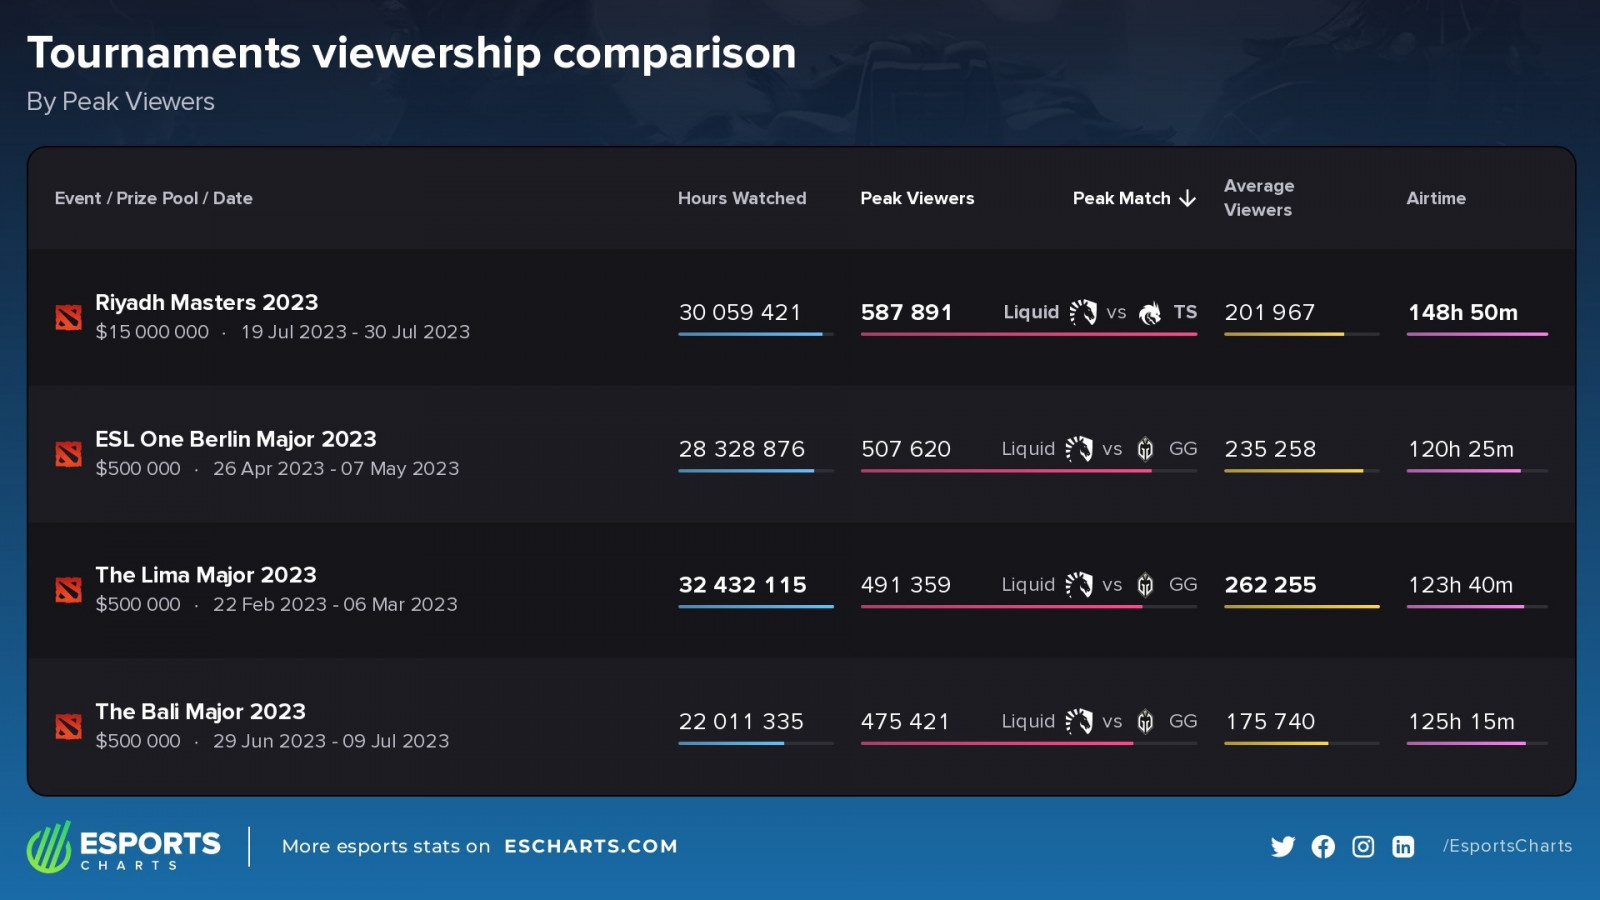This screenshot has width=1600, height=900.
Task: Click the Team Liquid logo in ESL One Berlin row
Action: [1079, 449]
